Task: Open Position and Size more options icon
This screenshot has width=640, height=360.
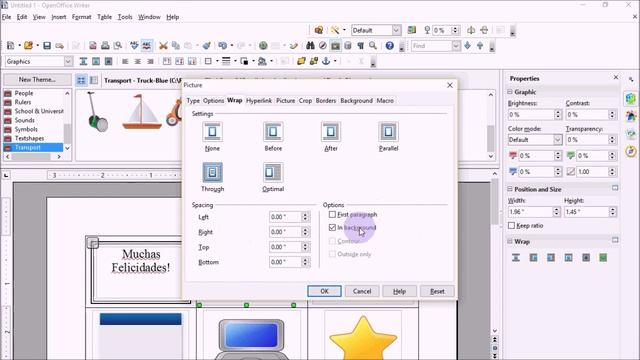Action: (x=615, y=188)
